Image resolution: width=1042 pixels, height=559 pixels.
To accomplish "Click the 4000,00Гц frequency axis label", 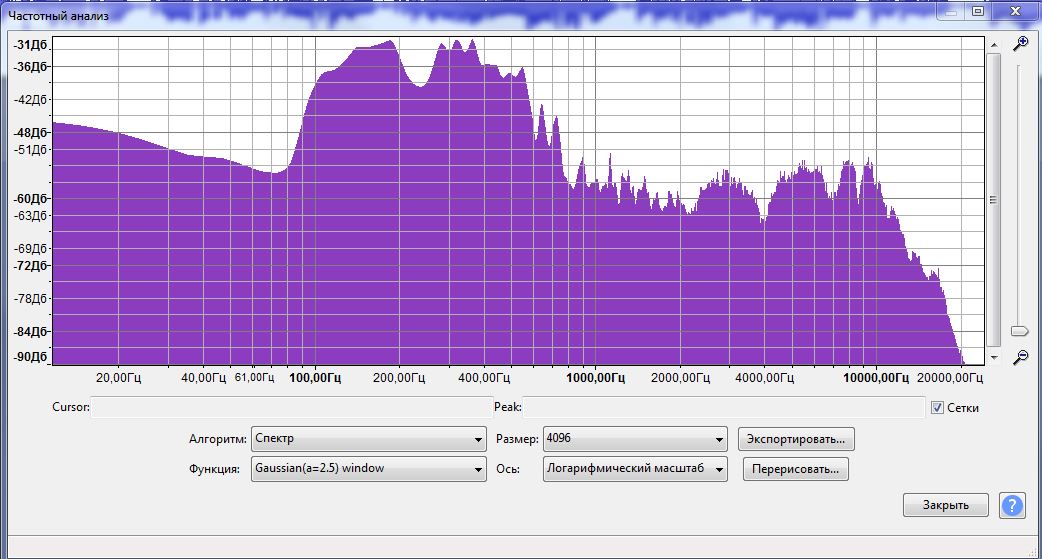I will [764, 378].
